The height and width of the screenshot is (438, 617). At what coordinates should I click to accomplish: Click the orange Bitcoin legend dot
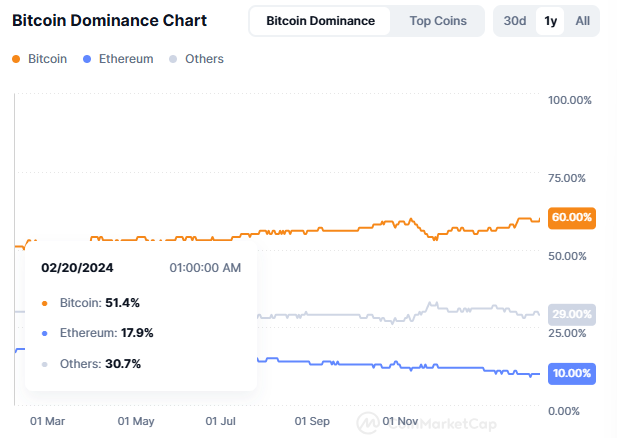coord(16,59)
